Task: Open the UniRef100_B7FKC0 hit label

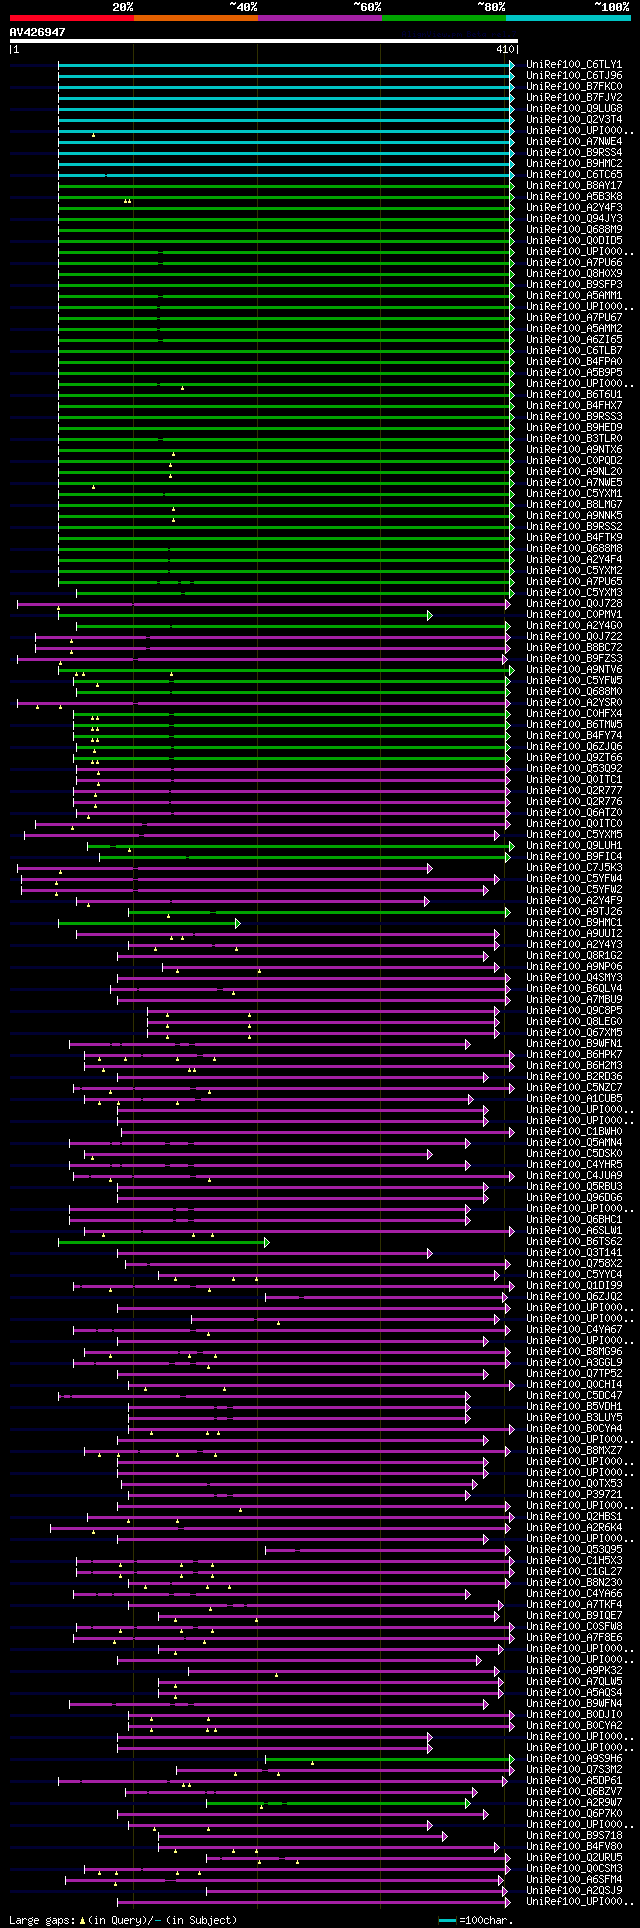Action: tap(574, 86)
